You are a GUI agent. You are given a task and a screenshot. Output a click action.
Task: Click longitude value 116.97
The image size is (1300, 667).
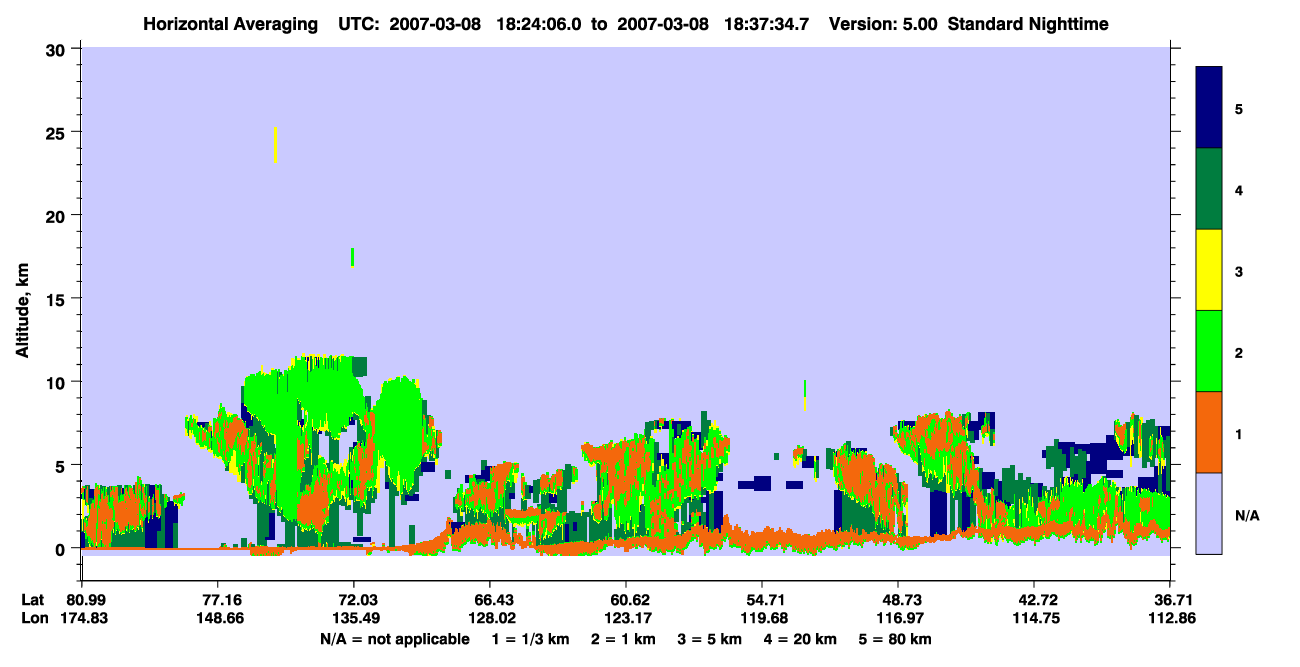(898, 618)
